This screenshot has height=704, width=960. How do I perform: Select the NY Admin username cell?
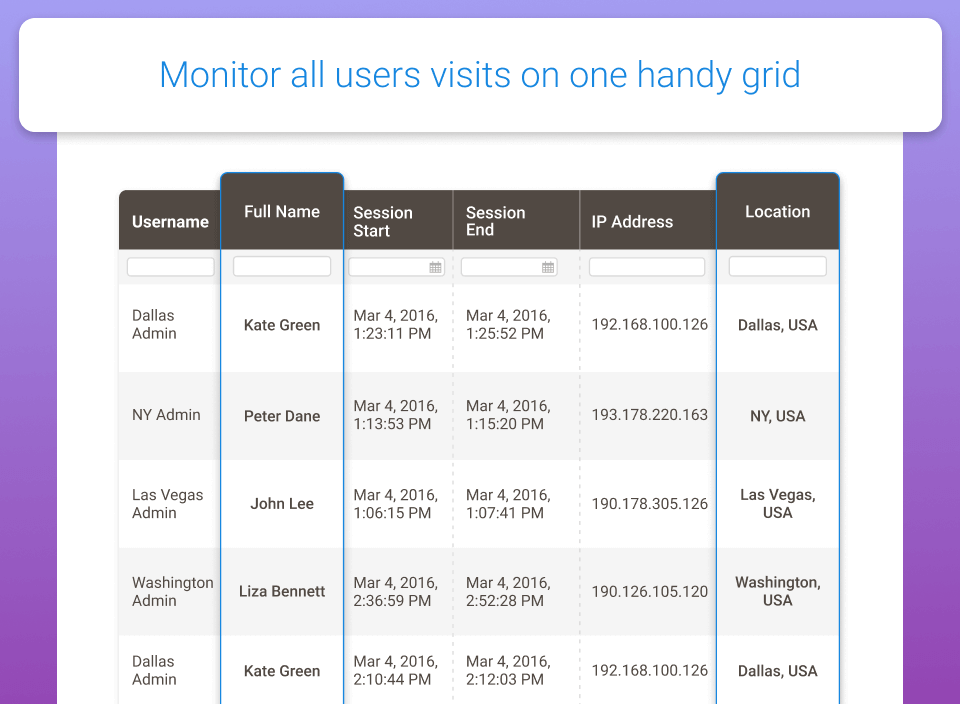coord(166,415)
